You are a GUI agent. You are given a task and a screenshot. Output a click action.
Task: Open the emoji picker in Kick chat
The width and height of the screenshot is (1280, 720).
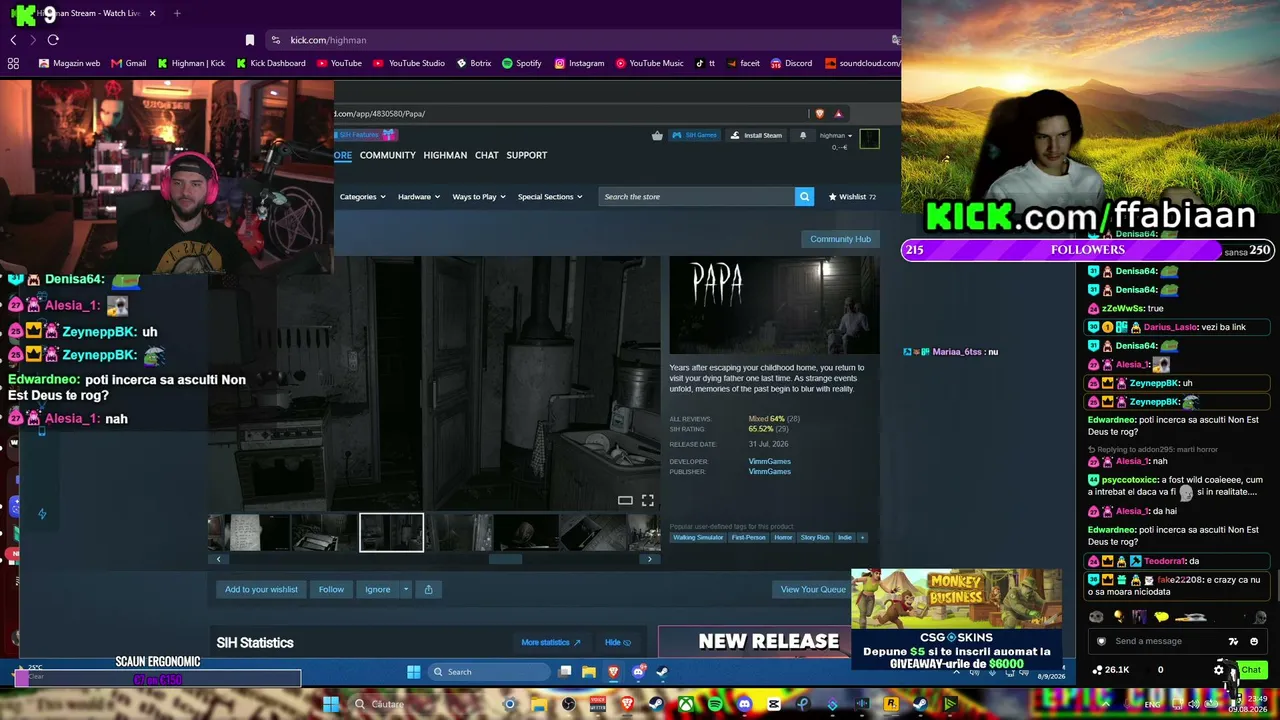1254,642
